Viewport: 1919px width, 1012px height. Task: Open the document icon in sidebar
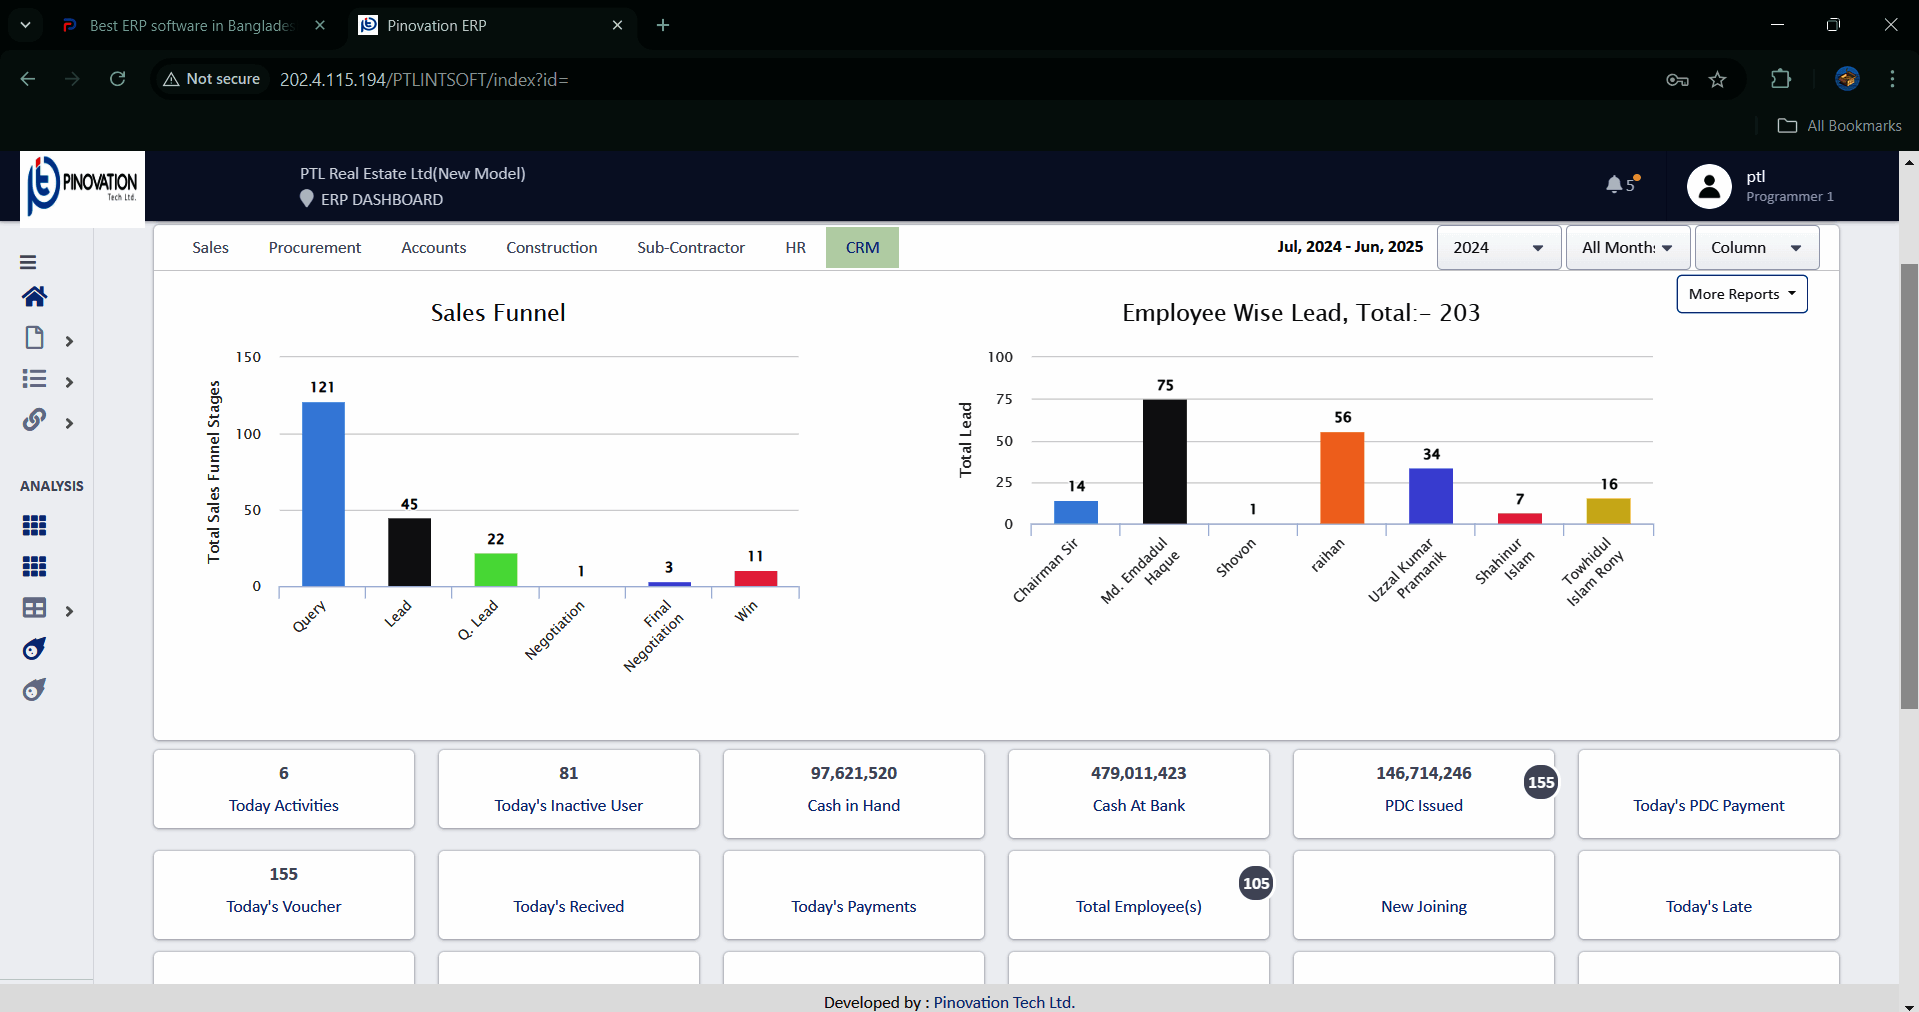coord(34,338)
